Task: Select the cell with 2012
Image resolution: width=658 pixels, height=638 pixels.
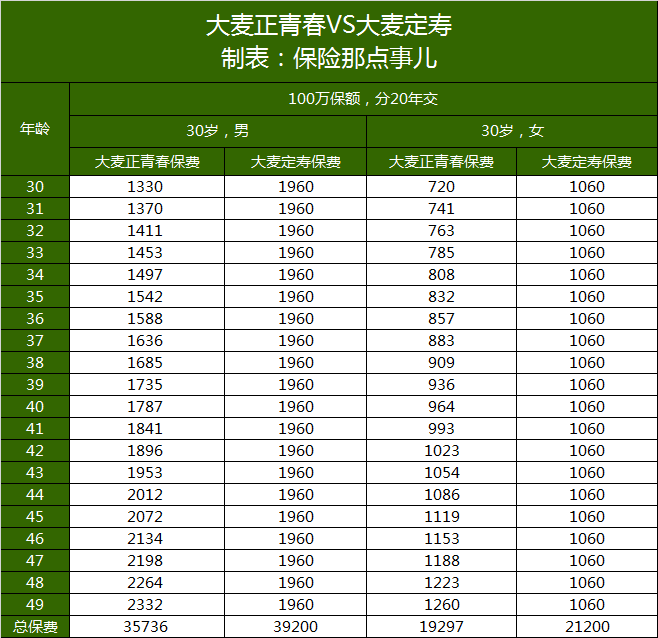Action: coord(147,494)
